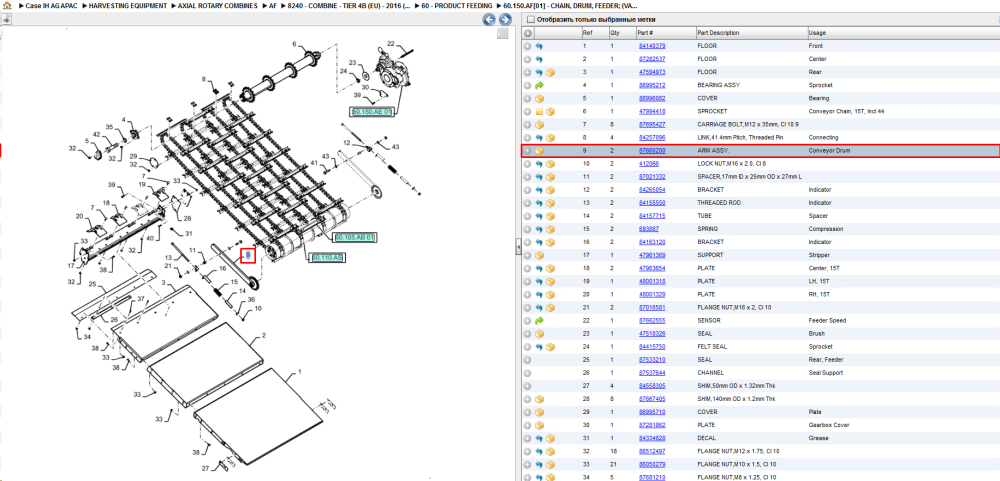Click the blue arrow icon on FELT SEAL row
The width and height of the screenshot is (1000, 481).
(539, 346)
